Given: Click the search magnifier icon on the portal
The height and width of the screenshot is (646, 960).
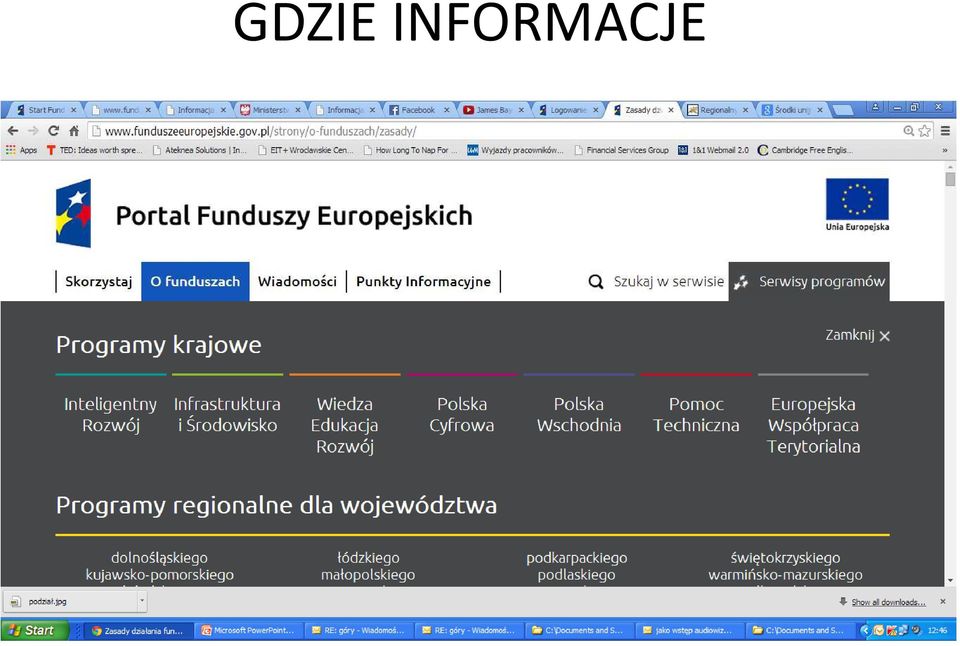Looking at the screenshot, I should pyautogui.click(x=595, y=282).
